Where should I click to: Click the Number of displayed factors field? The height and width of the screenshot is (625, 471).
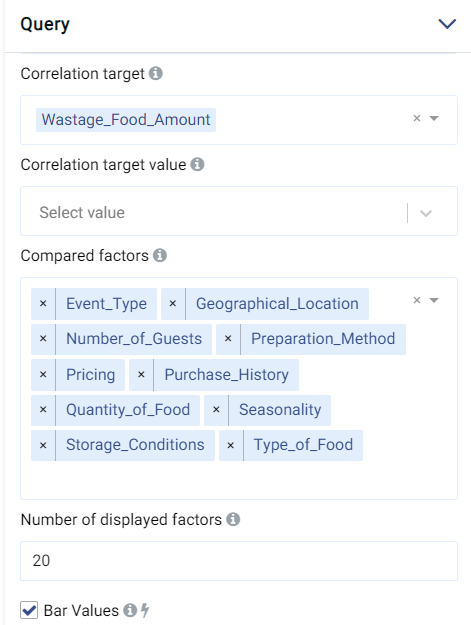point(239,561)
